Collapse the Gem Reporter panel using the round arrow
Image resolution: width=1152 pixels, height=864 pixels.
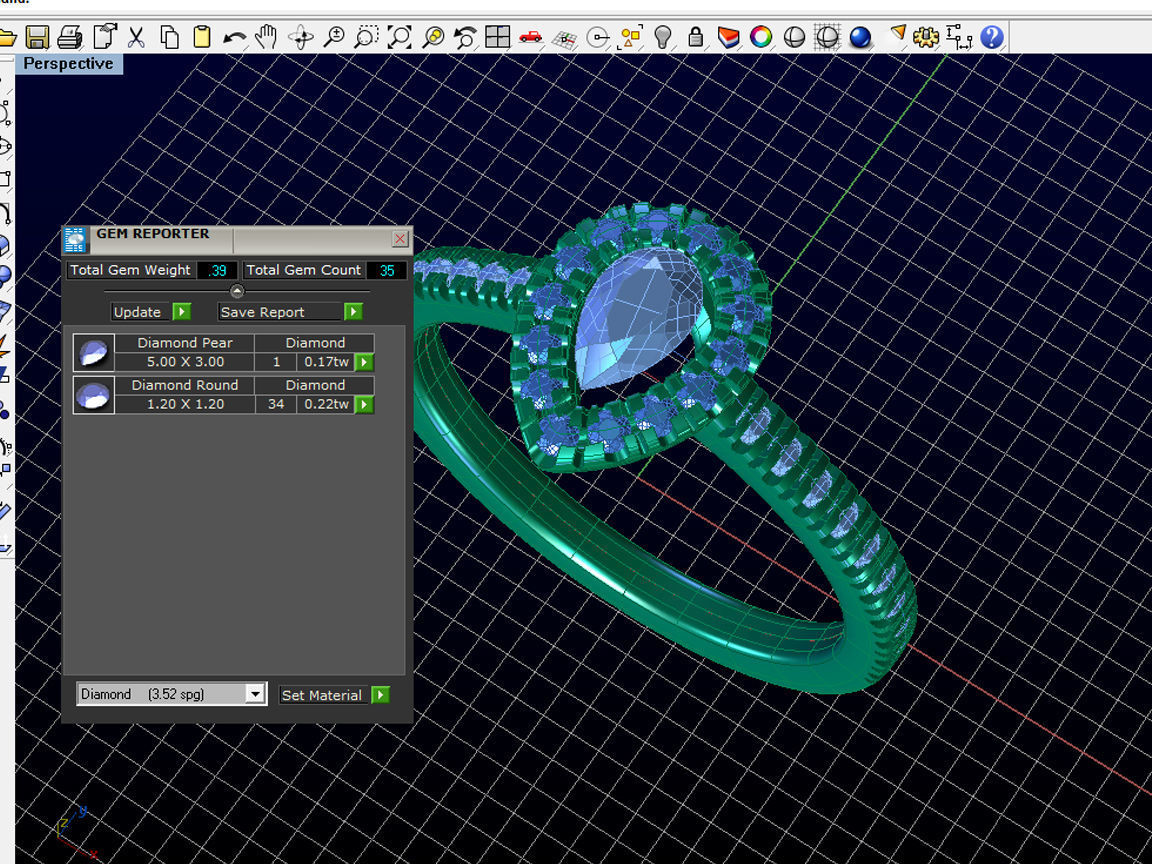[x=237, y=291]
